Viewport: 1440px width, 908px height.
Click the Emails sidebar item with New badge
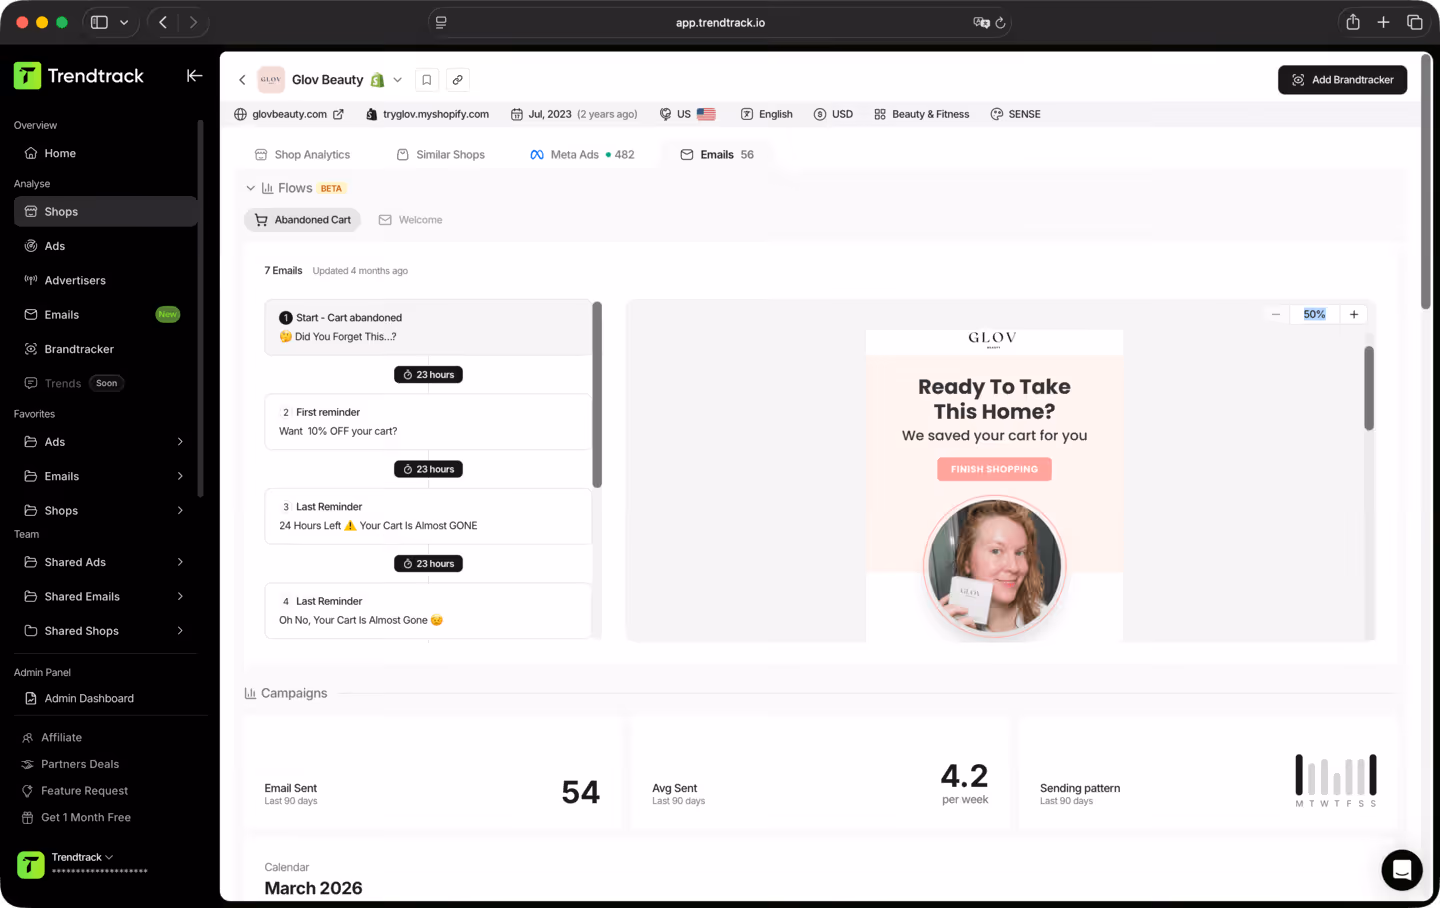62,314
